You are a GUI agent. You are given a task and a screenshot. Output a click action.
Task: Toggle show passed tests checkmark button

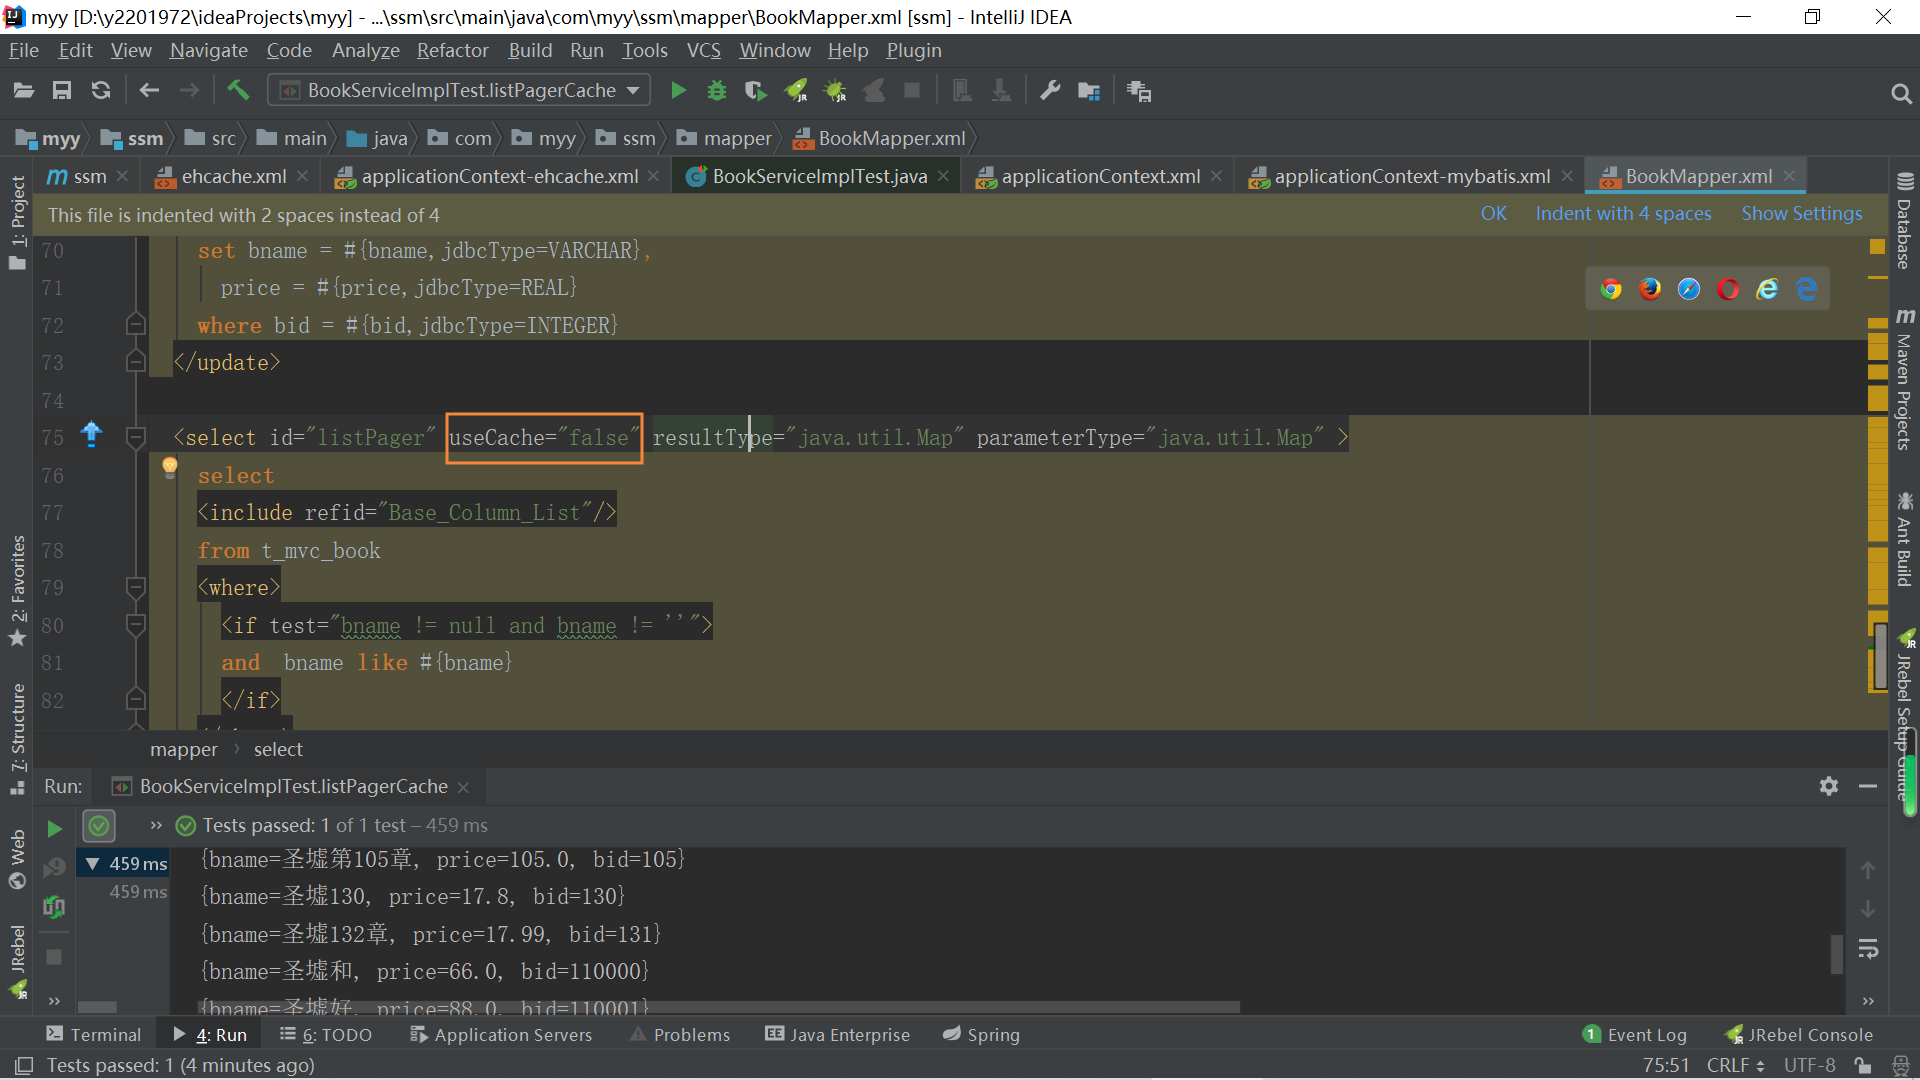(x=98, y=826)
